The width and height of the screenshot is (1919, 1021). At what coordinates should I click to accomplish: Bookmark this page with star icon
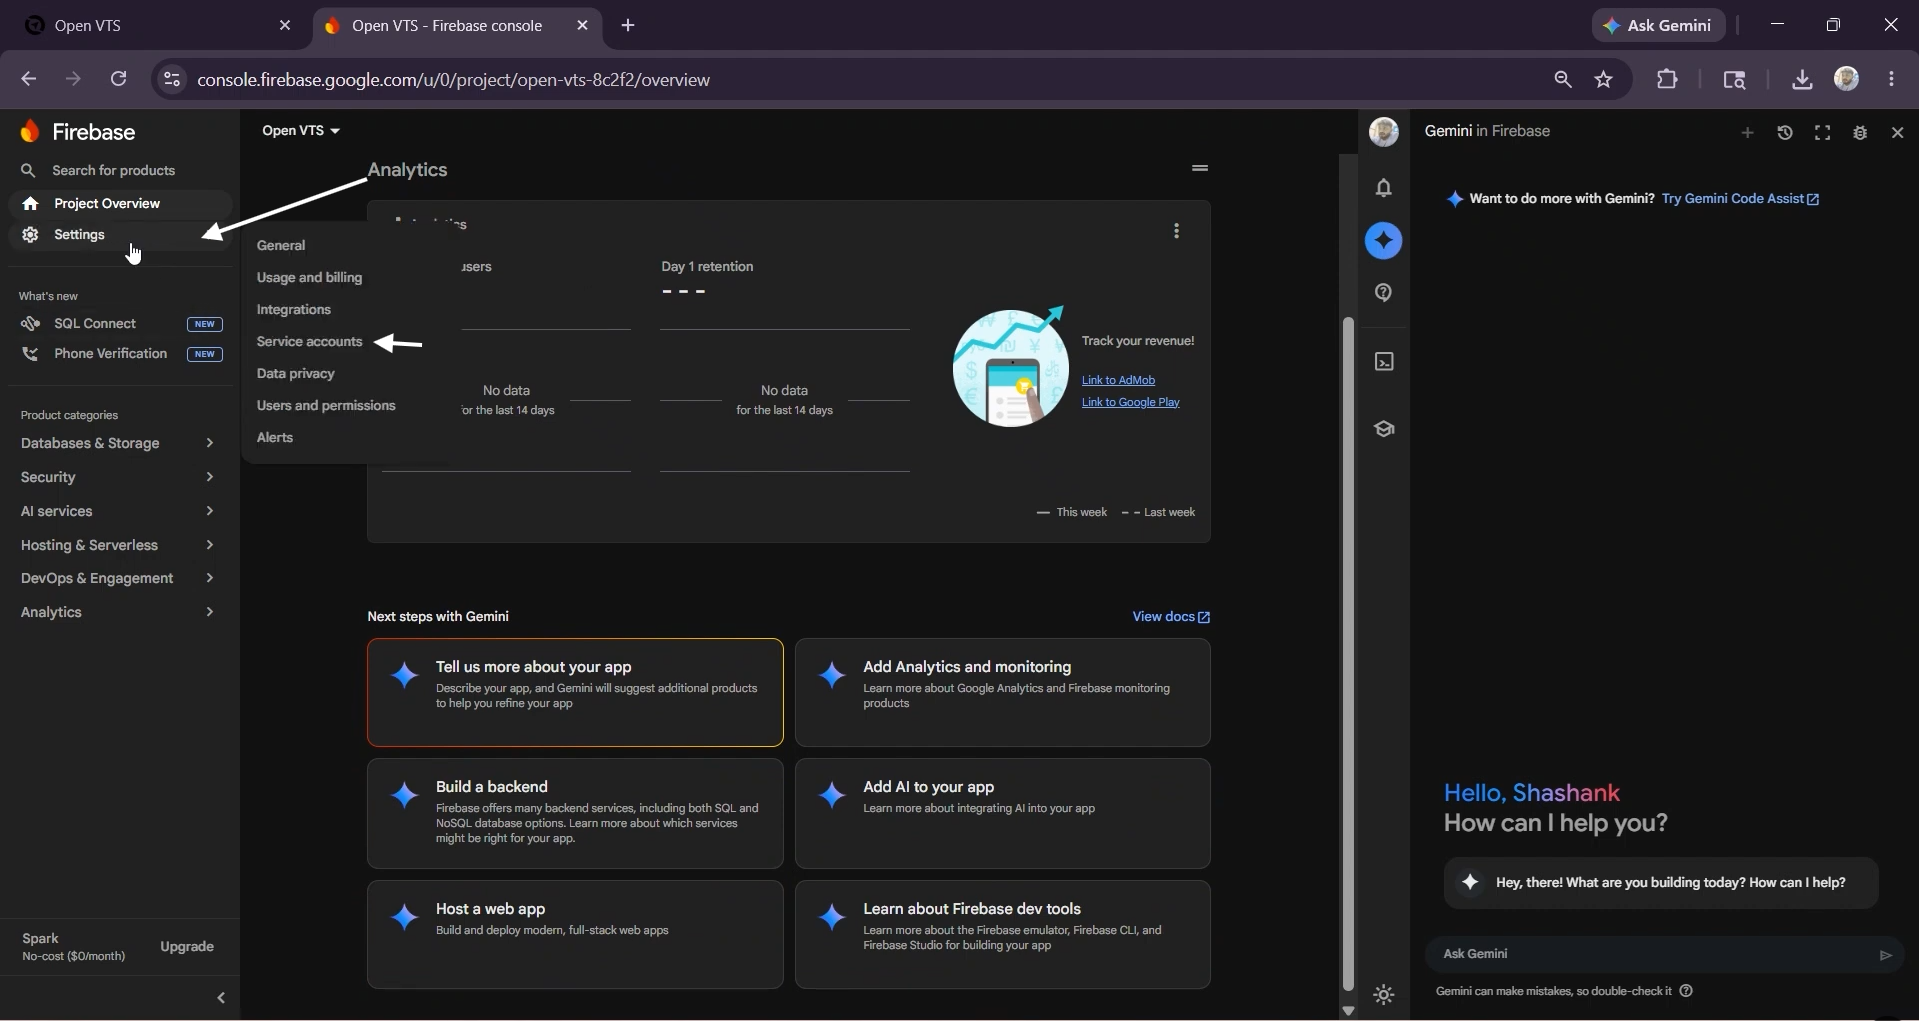pyautogui.click(x=1604, y=80)
